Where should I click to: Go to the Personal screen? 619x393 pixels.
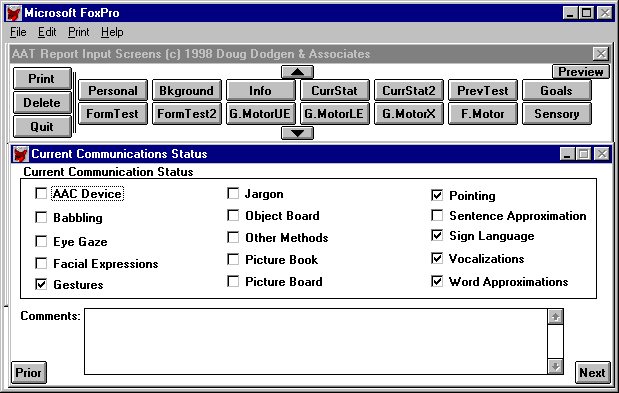point(113,90)
